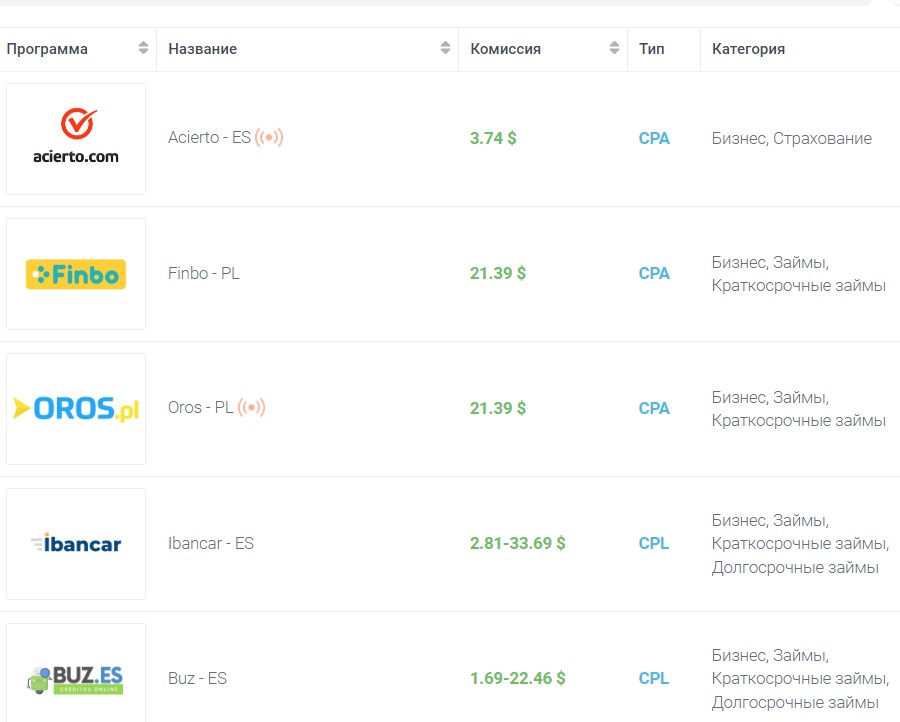Select the Ibancar logo image

76,544
